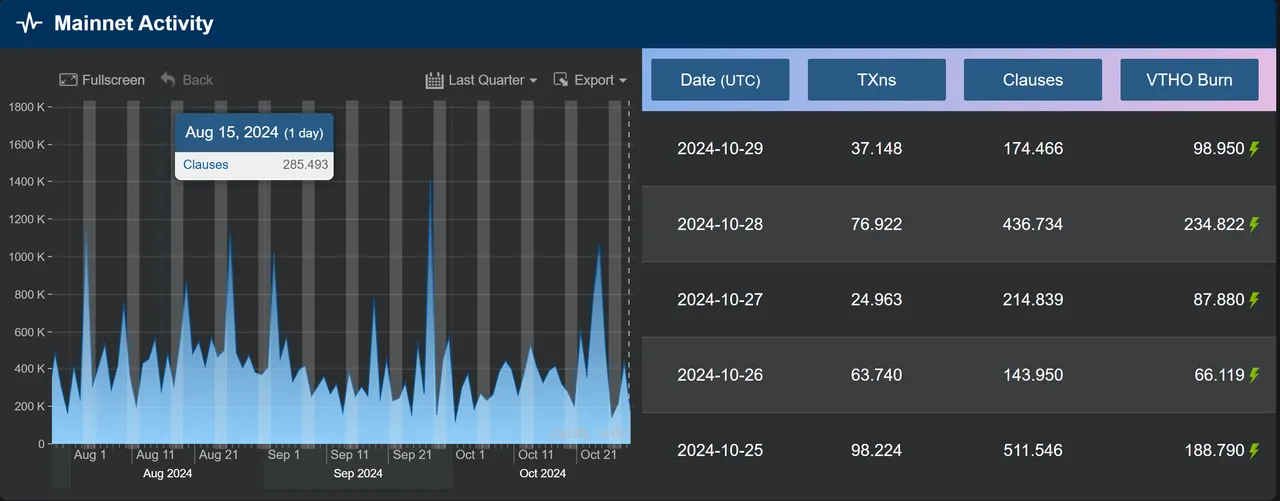
Task: Select the VTHO Burn column header button
Action: 1189,79
